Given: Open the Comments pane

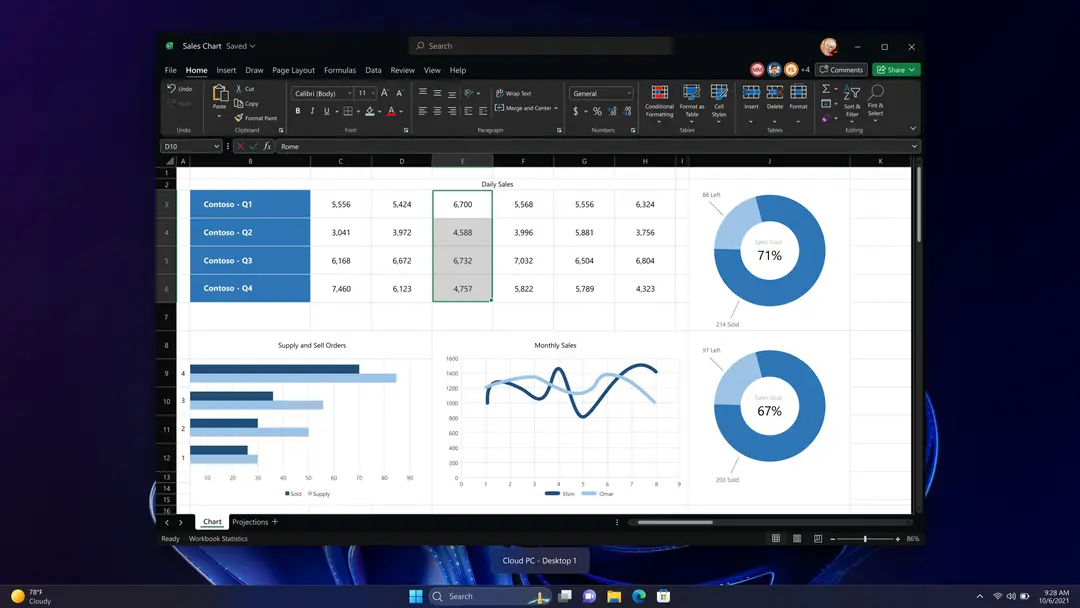Looking at the screenshot, I should [x=841, y=70].
